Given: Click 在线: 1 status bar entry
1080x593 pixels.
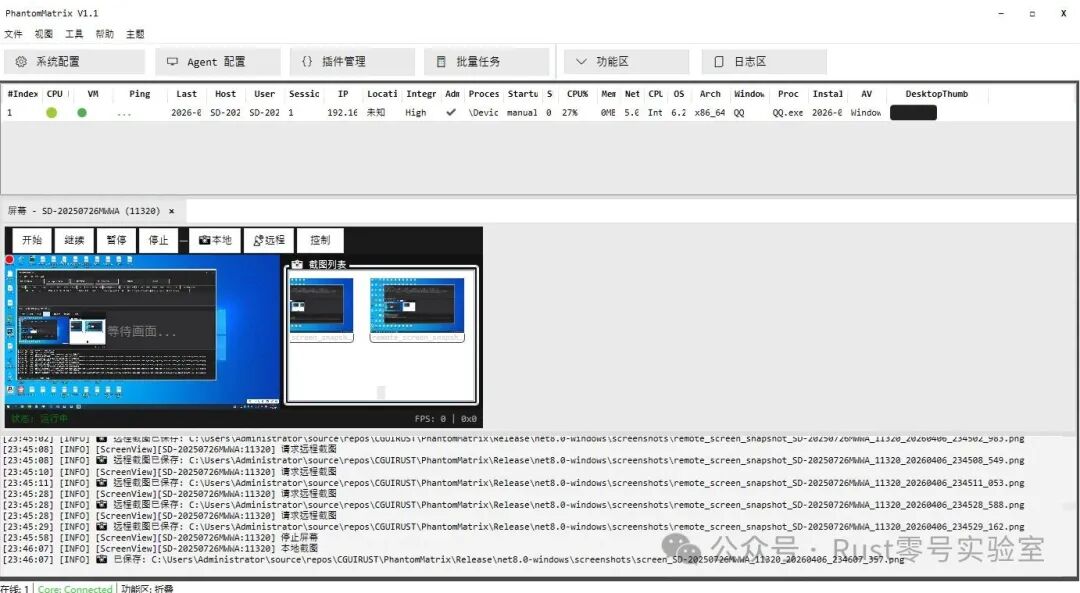Looking at the screenshot, I should [14, 589].
